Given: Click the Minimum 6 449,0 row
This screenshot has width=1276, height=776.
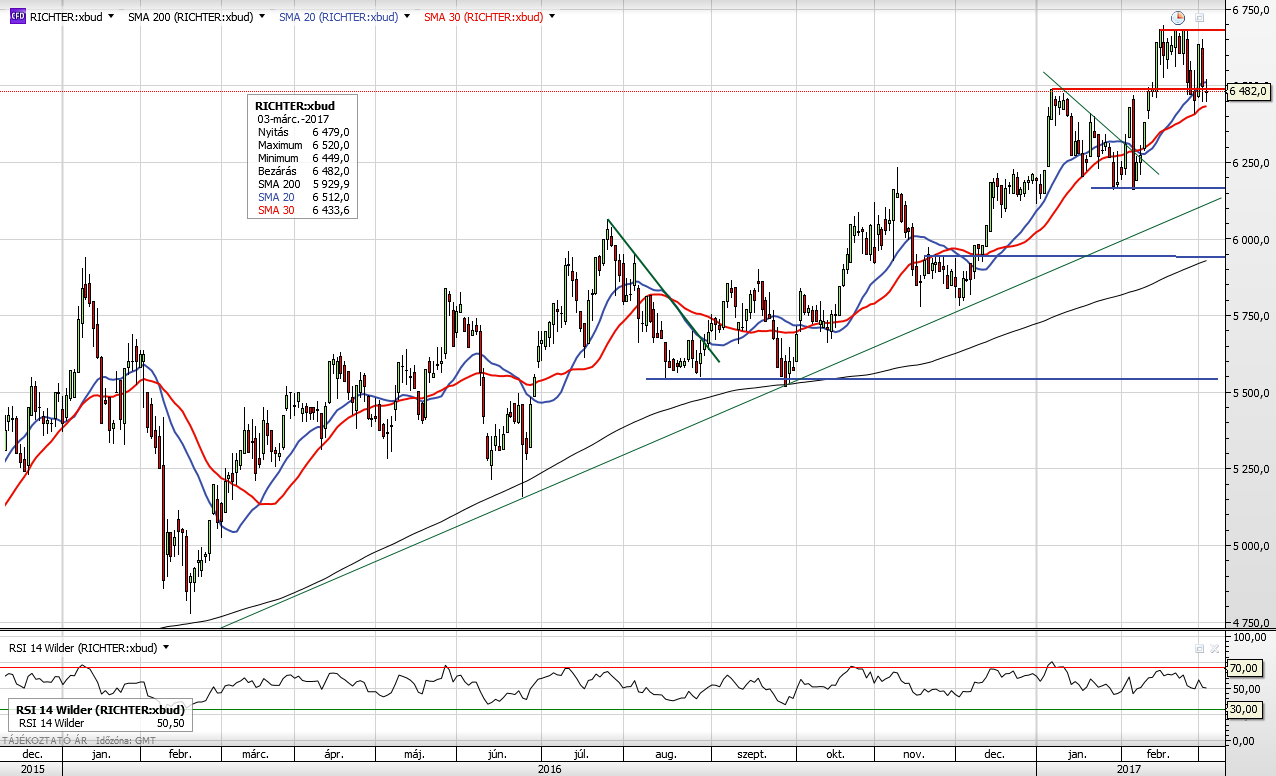Looking at the screenshot, I should 302,158.
